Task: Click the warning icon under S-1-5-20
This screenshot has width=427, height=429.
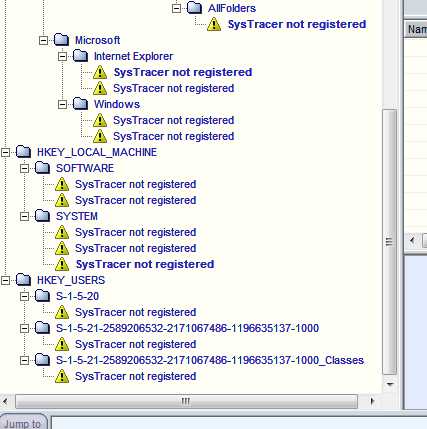Action: tap(62, 312)
